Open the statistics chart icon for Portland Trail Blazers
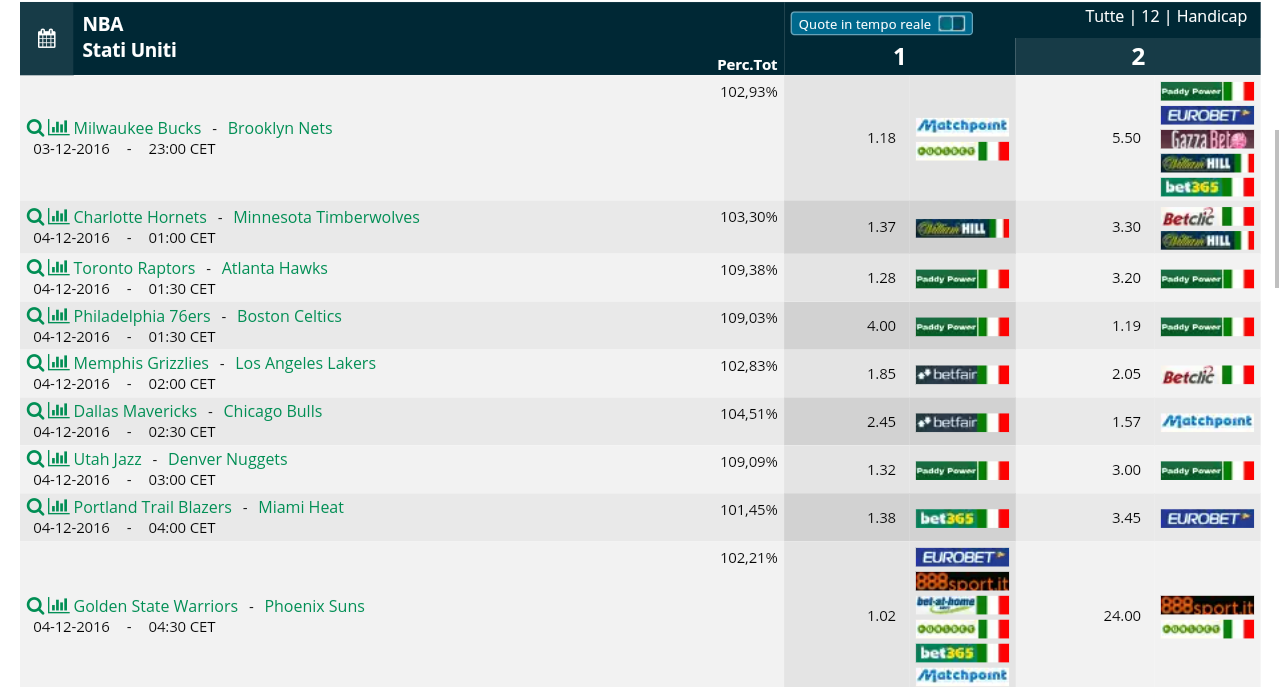 tap(58, 507)
